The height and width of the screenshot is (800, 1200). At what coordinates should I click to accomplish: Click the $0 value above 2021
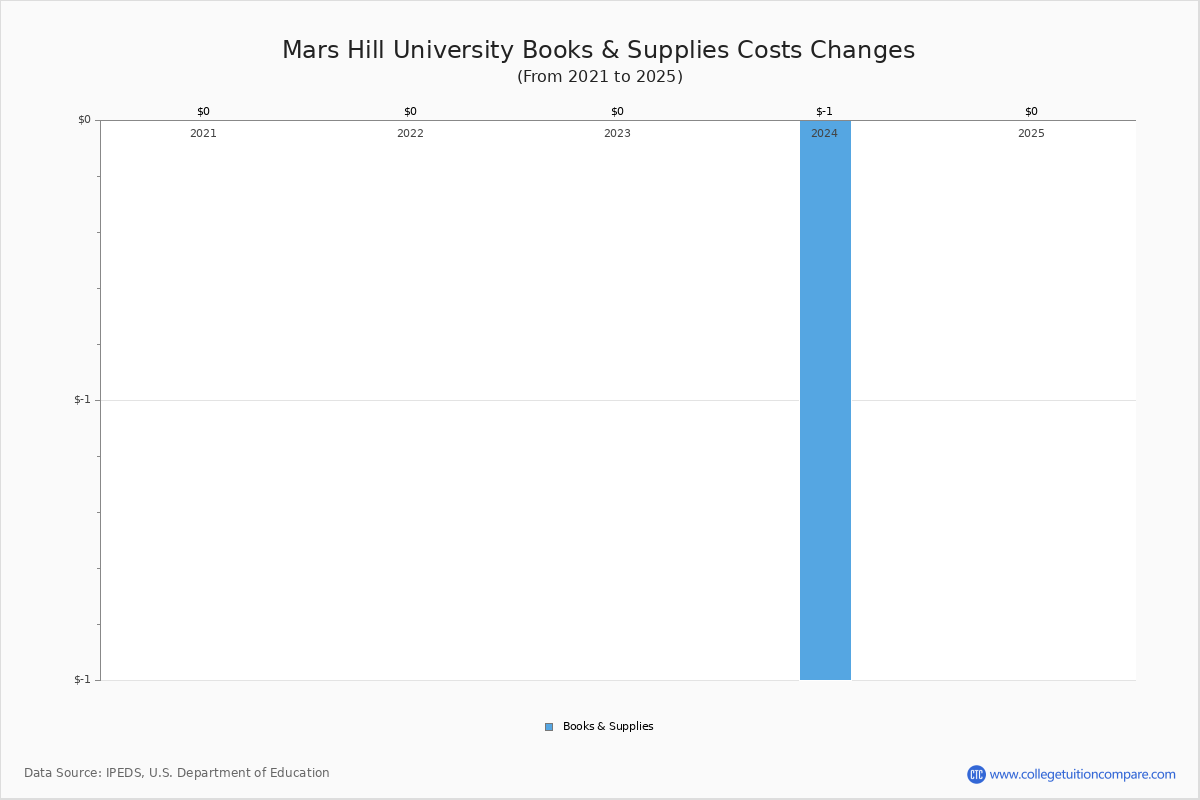(x=203, y=111)
